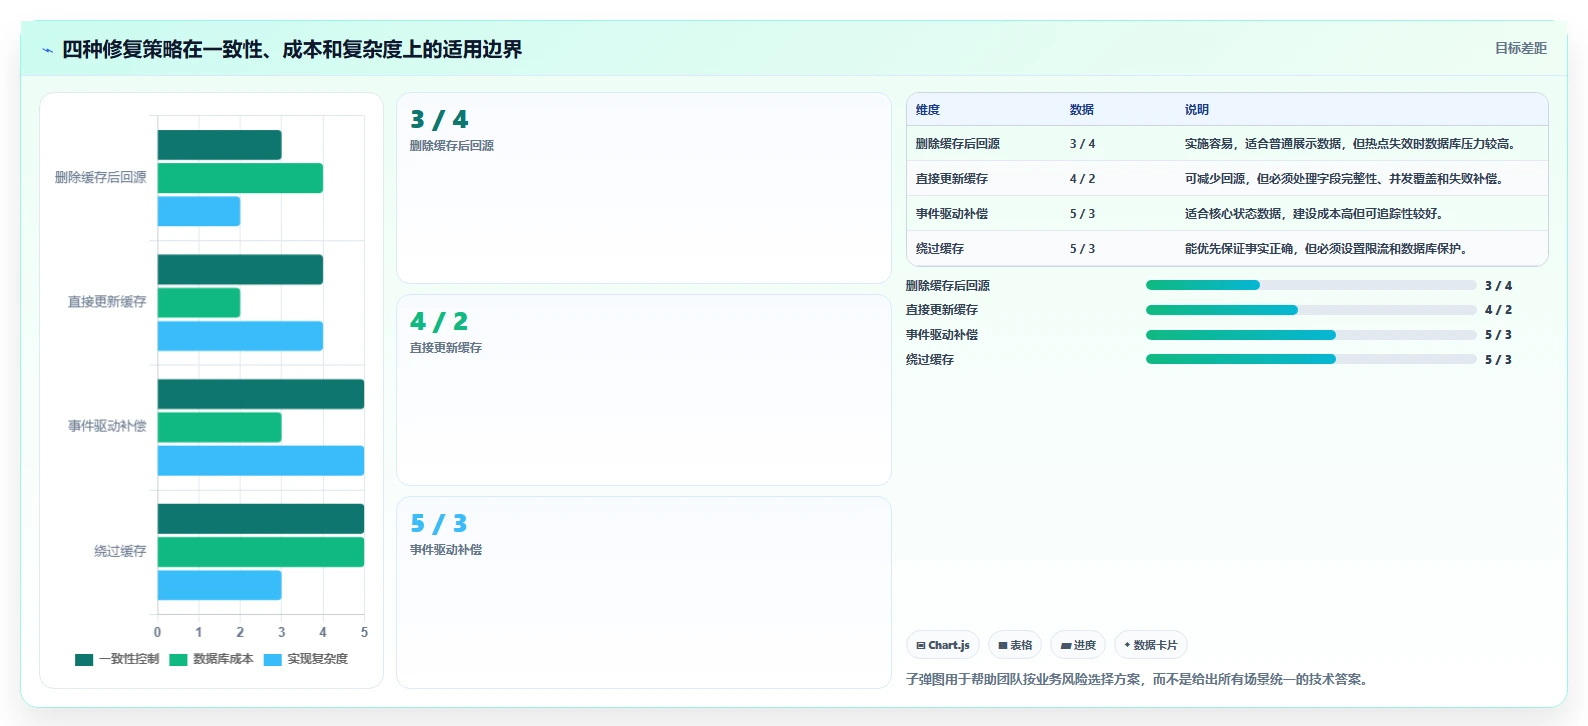This screenshot has height=726, width=1588.
Task: Click the 进度 chip's bar icon
Action: tap(1066, 646)
